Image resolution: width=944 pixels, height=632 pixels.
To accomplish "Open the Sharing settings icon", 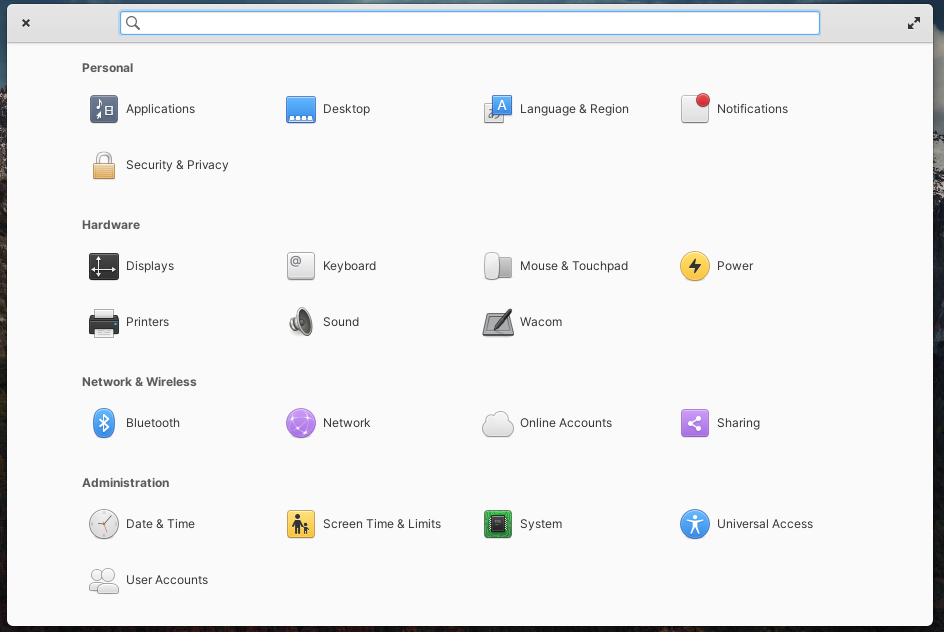I will coord(695,423).
